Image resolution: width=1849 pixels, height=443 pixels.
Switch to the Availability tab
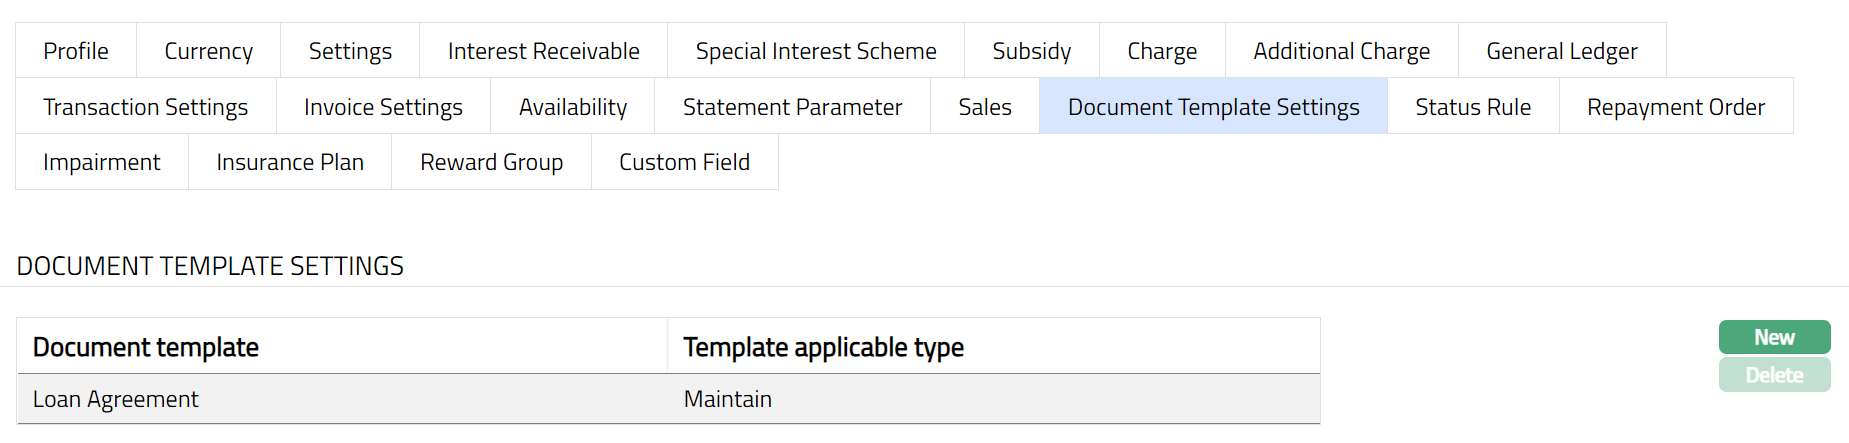click(573, 107)
